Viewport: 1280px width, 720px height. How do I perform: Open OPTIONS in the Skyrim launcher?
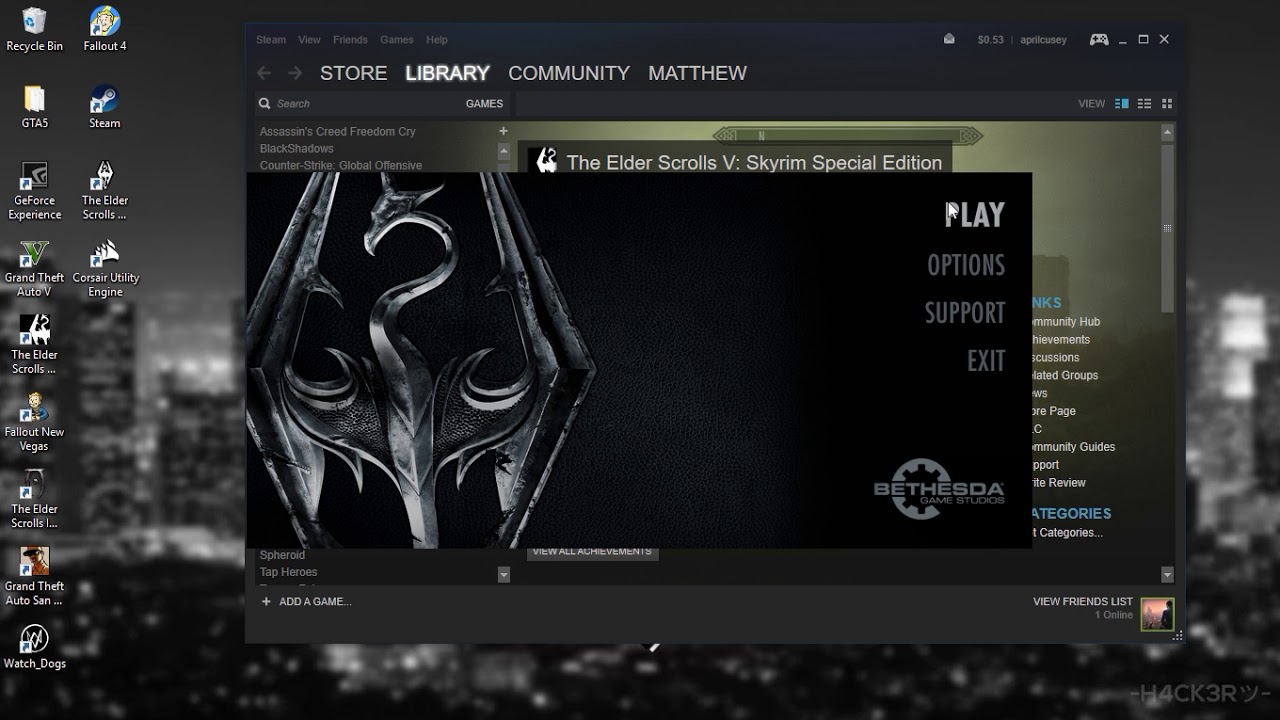click(x=966, y=265)
